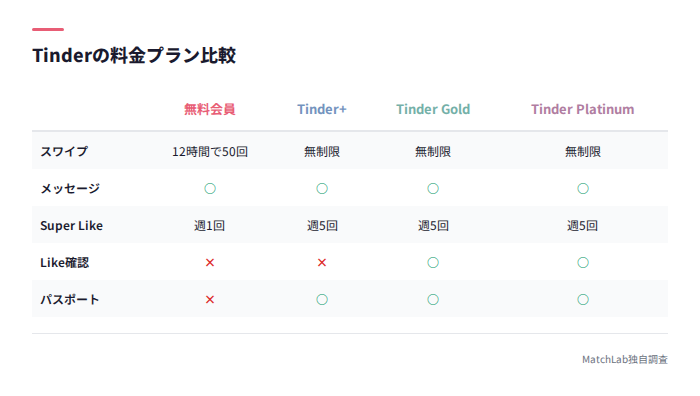Click 週5回 in the Tinder+ column
The width and height of the screenshot is (700, 396).
[x=322, y=225]
